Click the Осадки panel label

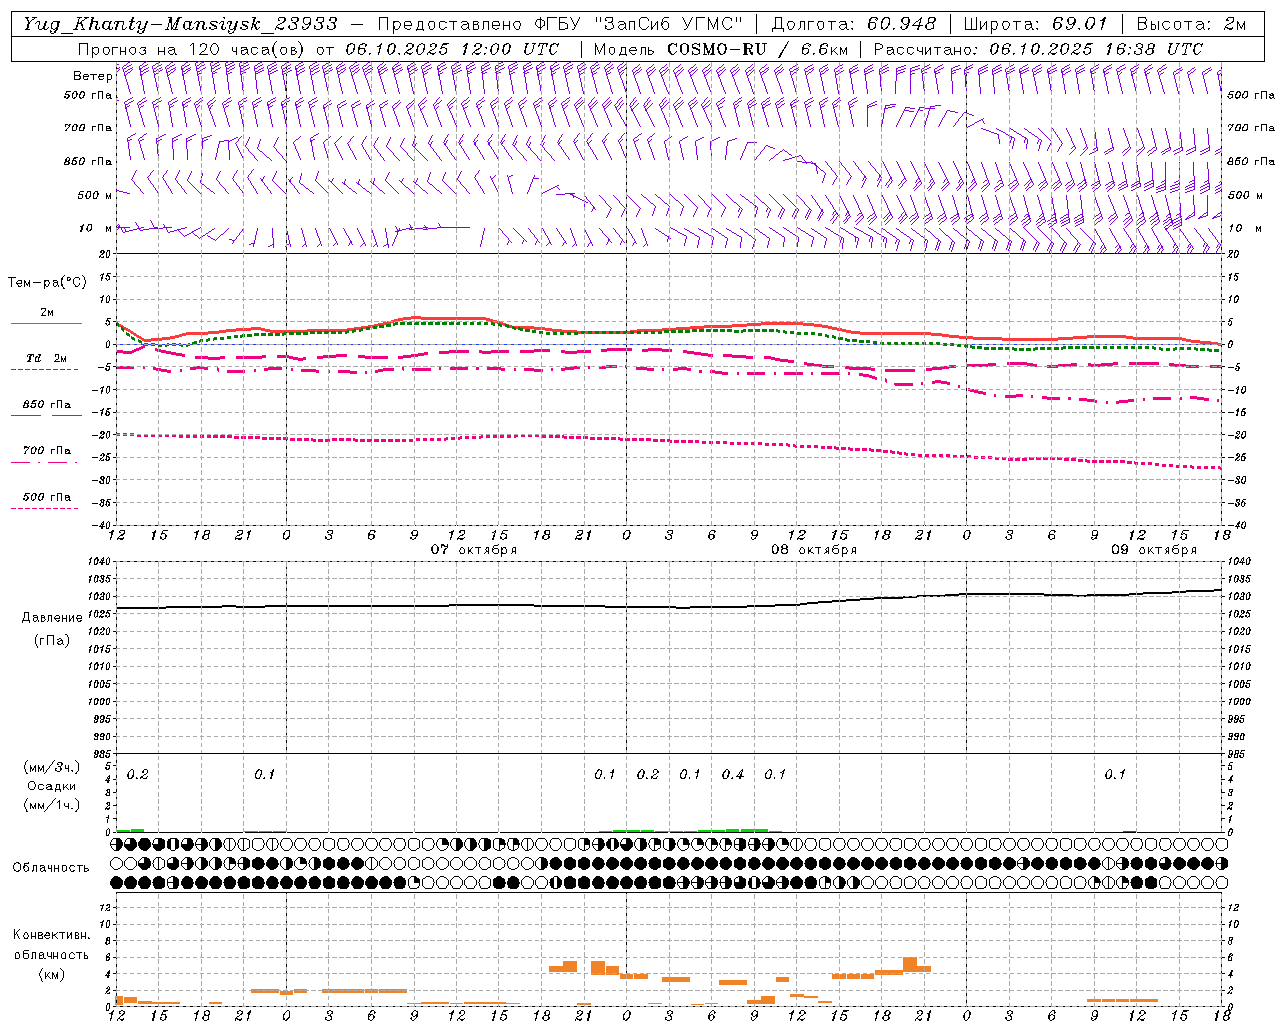point(52,786)
